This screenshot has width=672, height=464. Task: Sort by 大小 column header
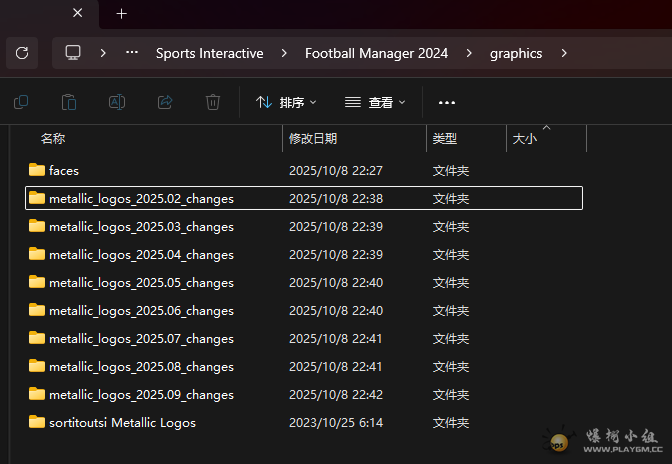click(525, 138)
